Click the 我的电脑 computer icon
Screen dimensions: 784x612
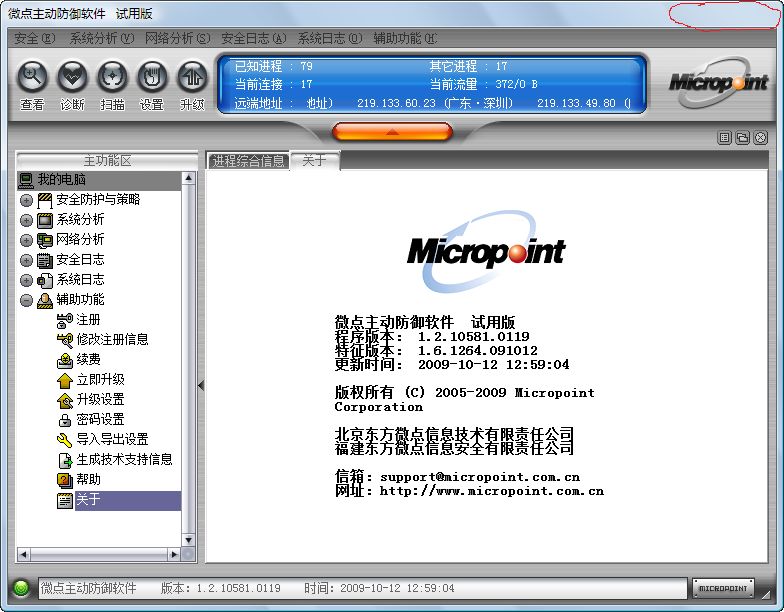26,180
